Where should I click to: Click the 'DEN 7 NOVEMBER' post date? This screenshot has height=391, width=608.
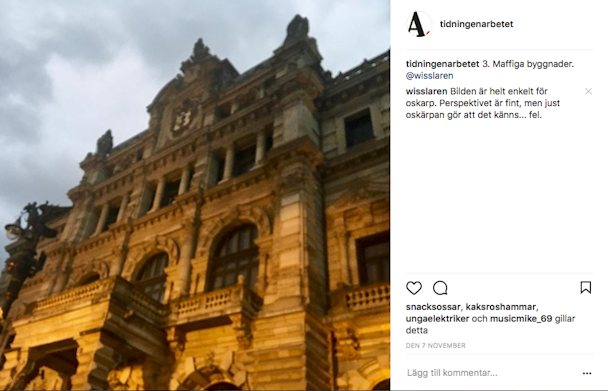435,346
